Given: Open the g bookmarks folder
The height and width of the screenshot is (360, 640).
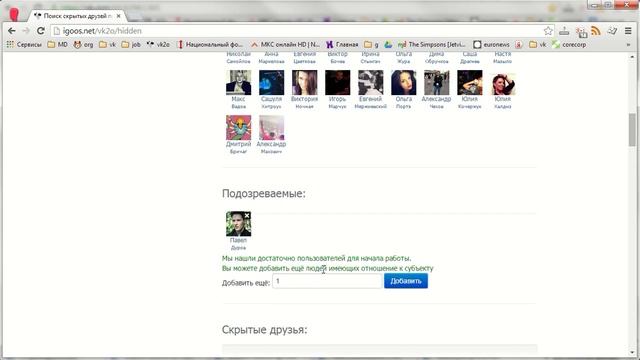Looking at the screenshot, I should tap(371, 44).
